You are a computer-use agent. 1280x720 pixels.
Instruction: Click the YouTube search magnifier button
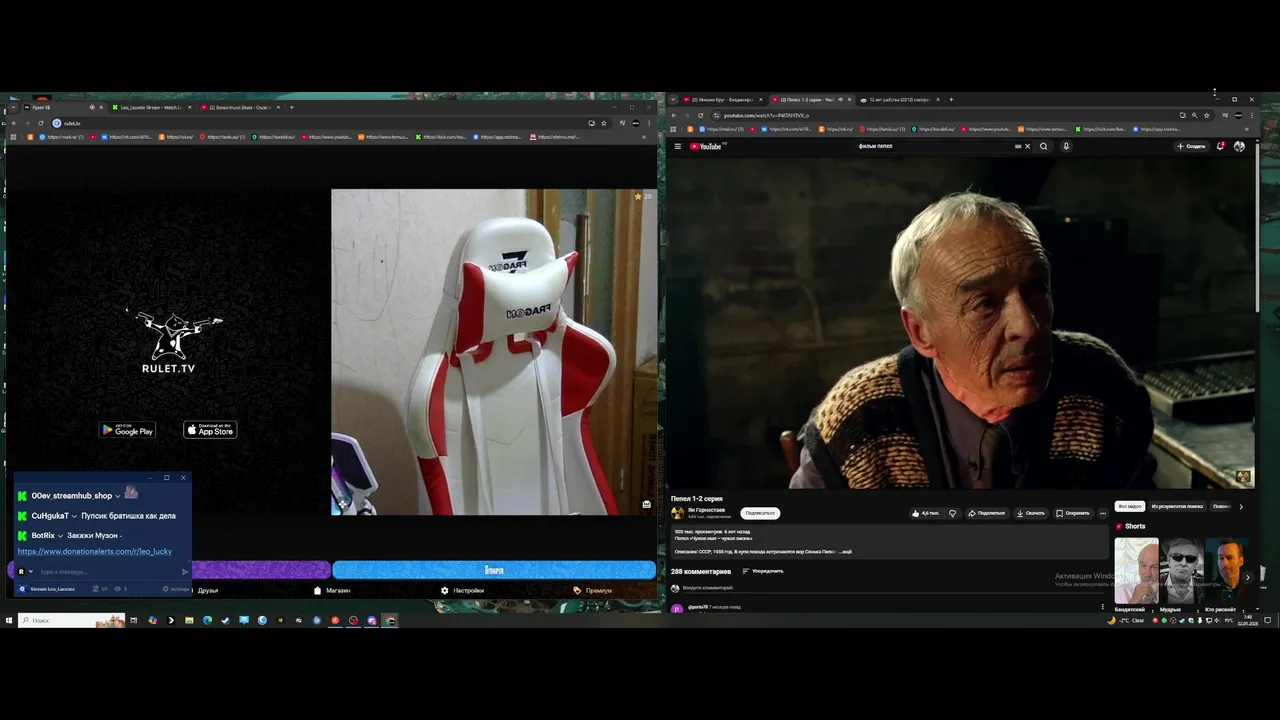click(x=1043, y=146)
